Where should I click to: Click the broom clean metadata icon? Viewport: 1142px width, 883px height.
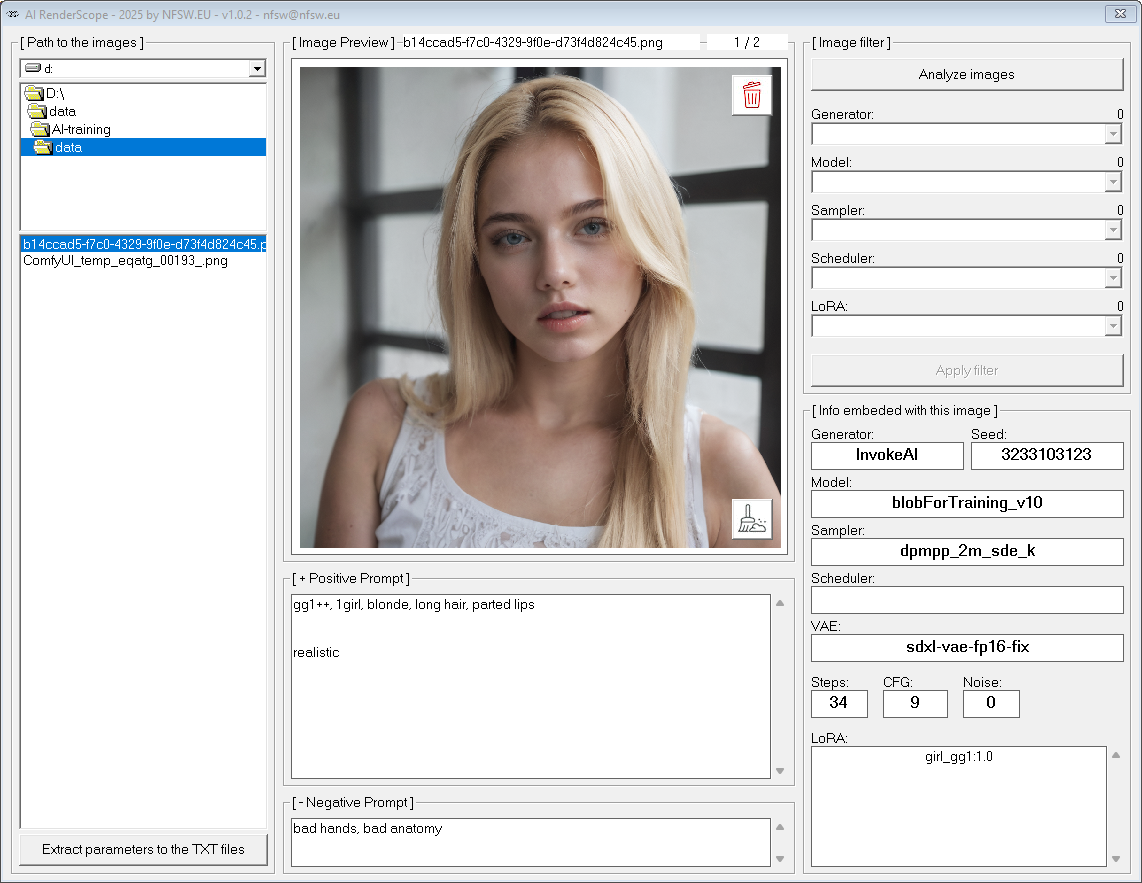coord(751,518)
